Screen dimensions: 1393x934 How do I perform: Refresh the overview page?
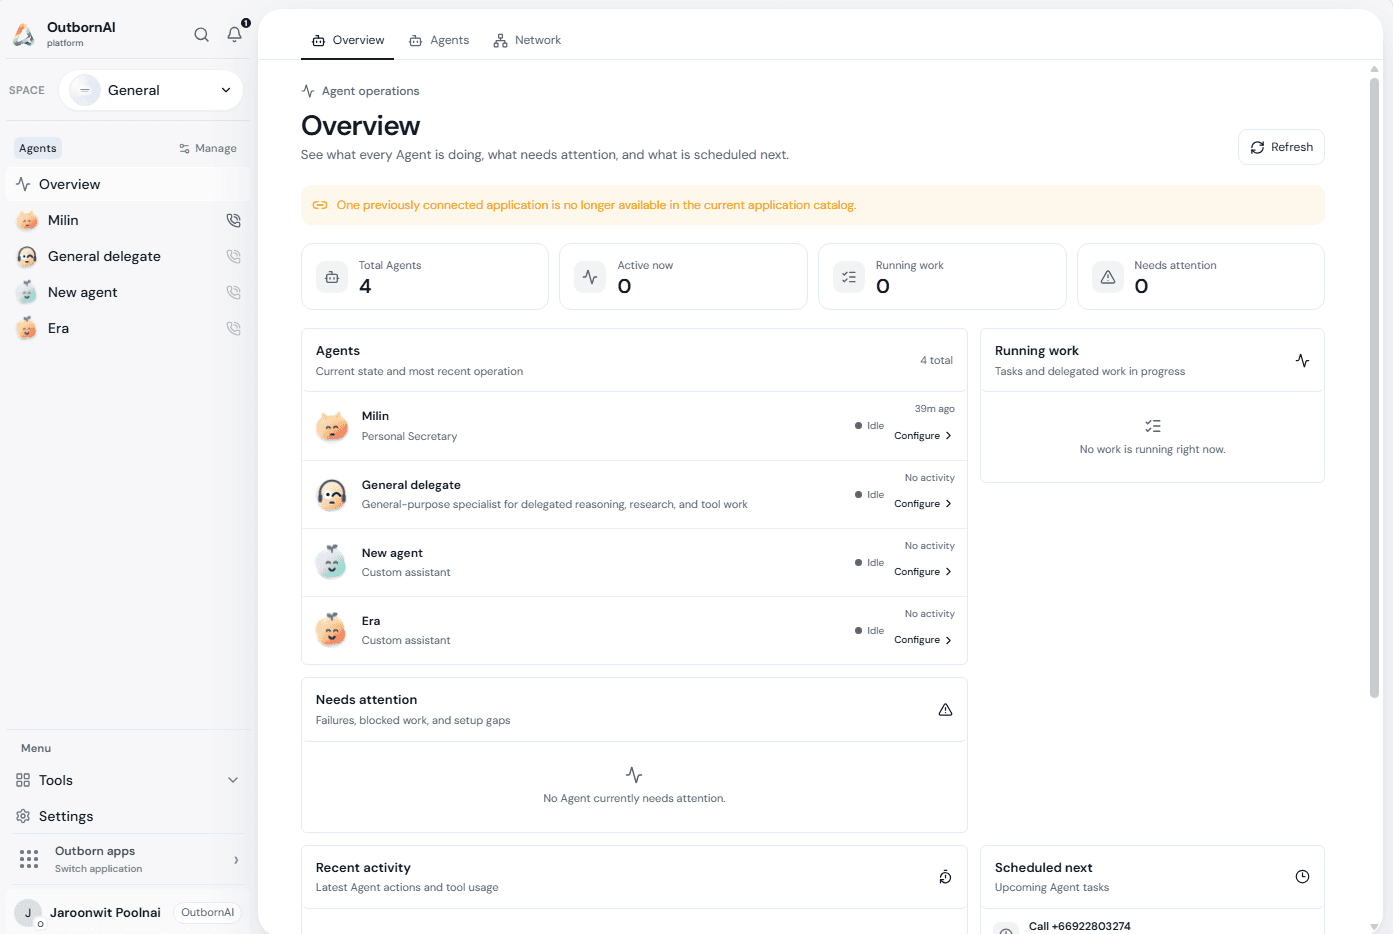(x=1281, y=147)
